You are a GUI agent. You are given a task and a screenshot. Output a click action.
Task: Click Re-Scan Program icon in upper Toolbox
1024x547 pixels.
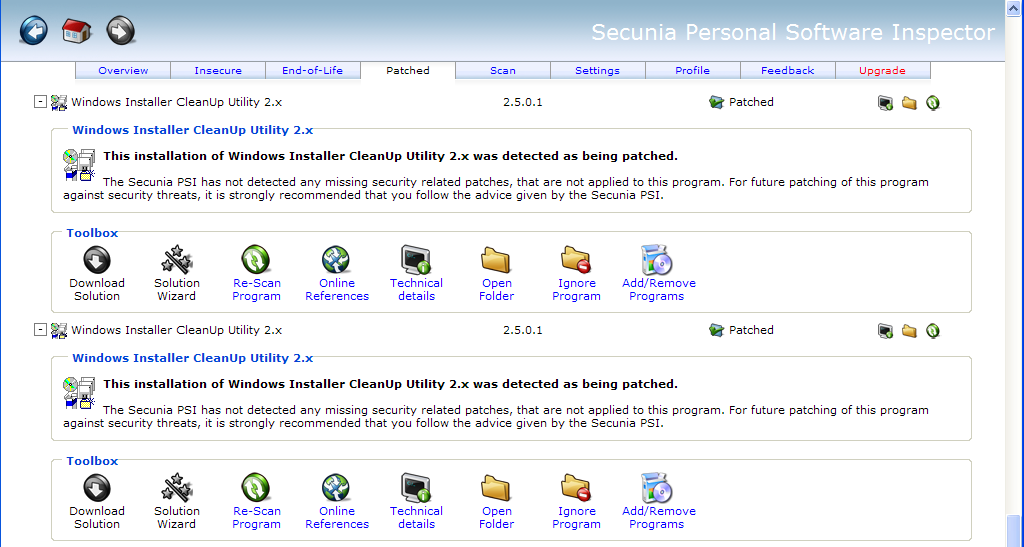256,260
